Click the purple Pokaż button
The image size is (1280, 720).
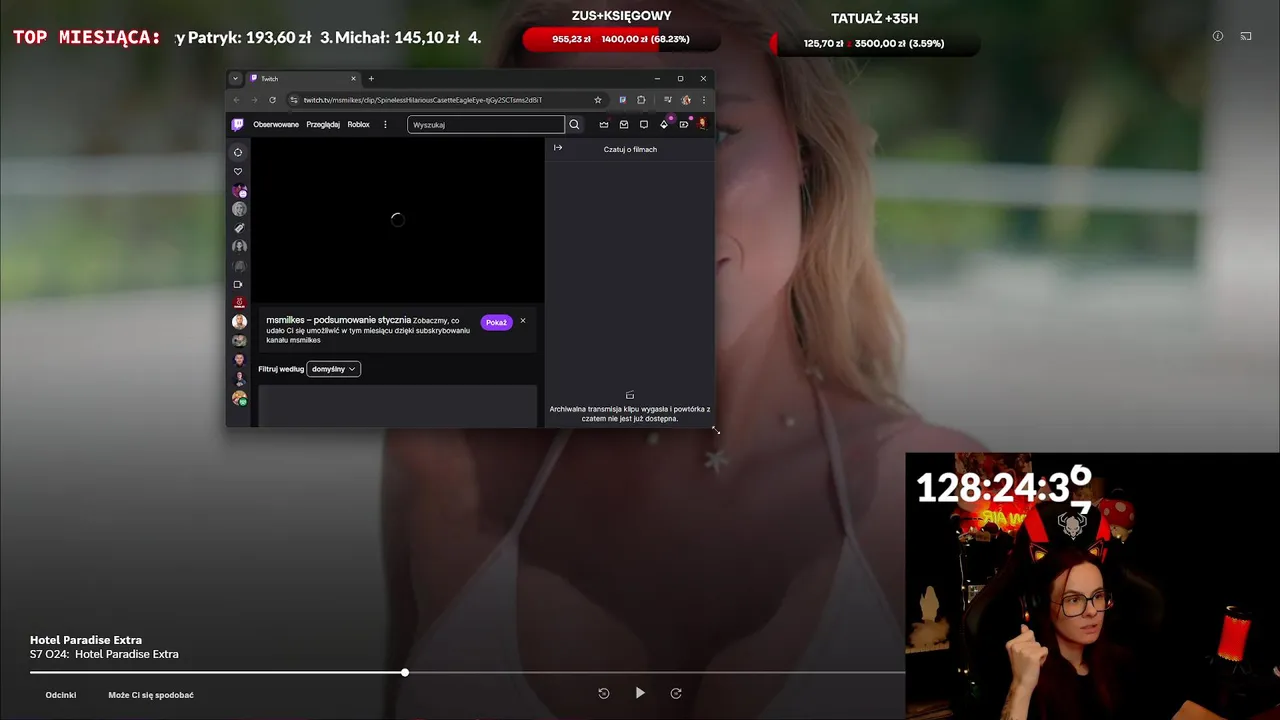click(496, 322)
